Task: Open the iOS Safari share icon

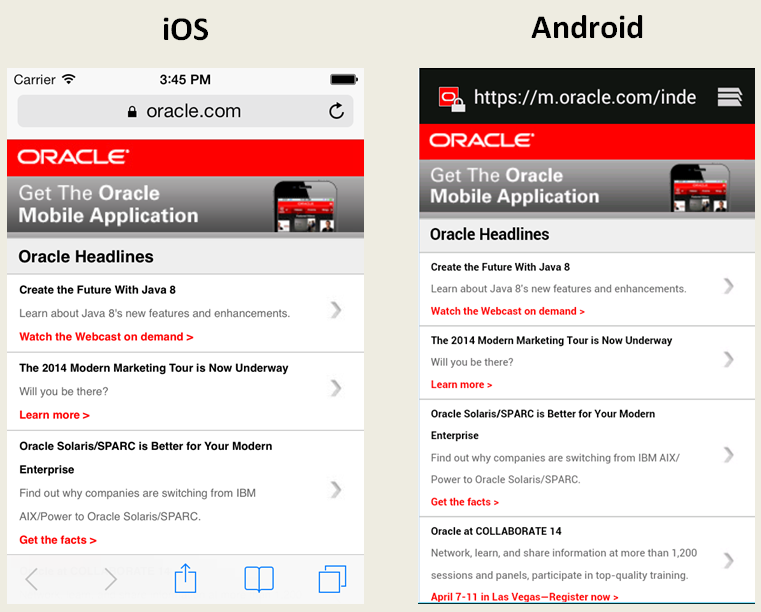Action: tap(185, 578)
